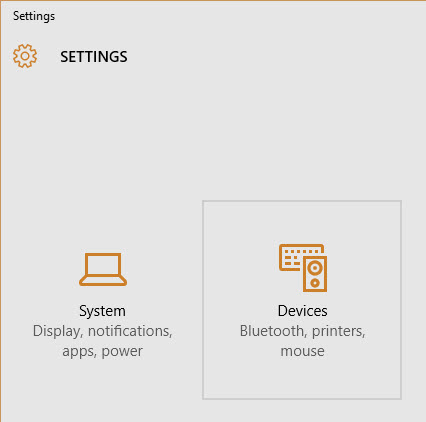
Task: Select the word "notifications" in System tile
Action: pyautogui.click(x=130, y=331)
